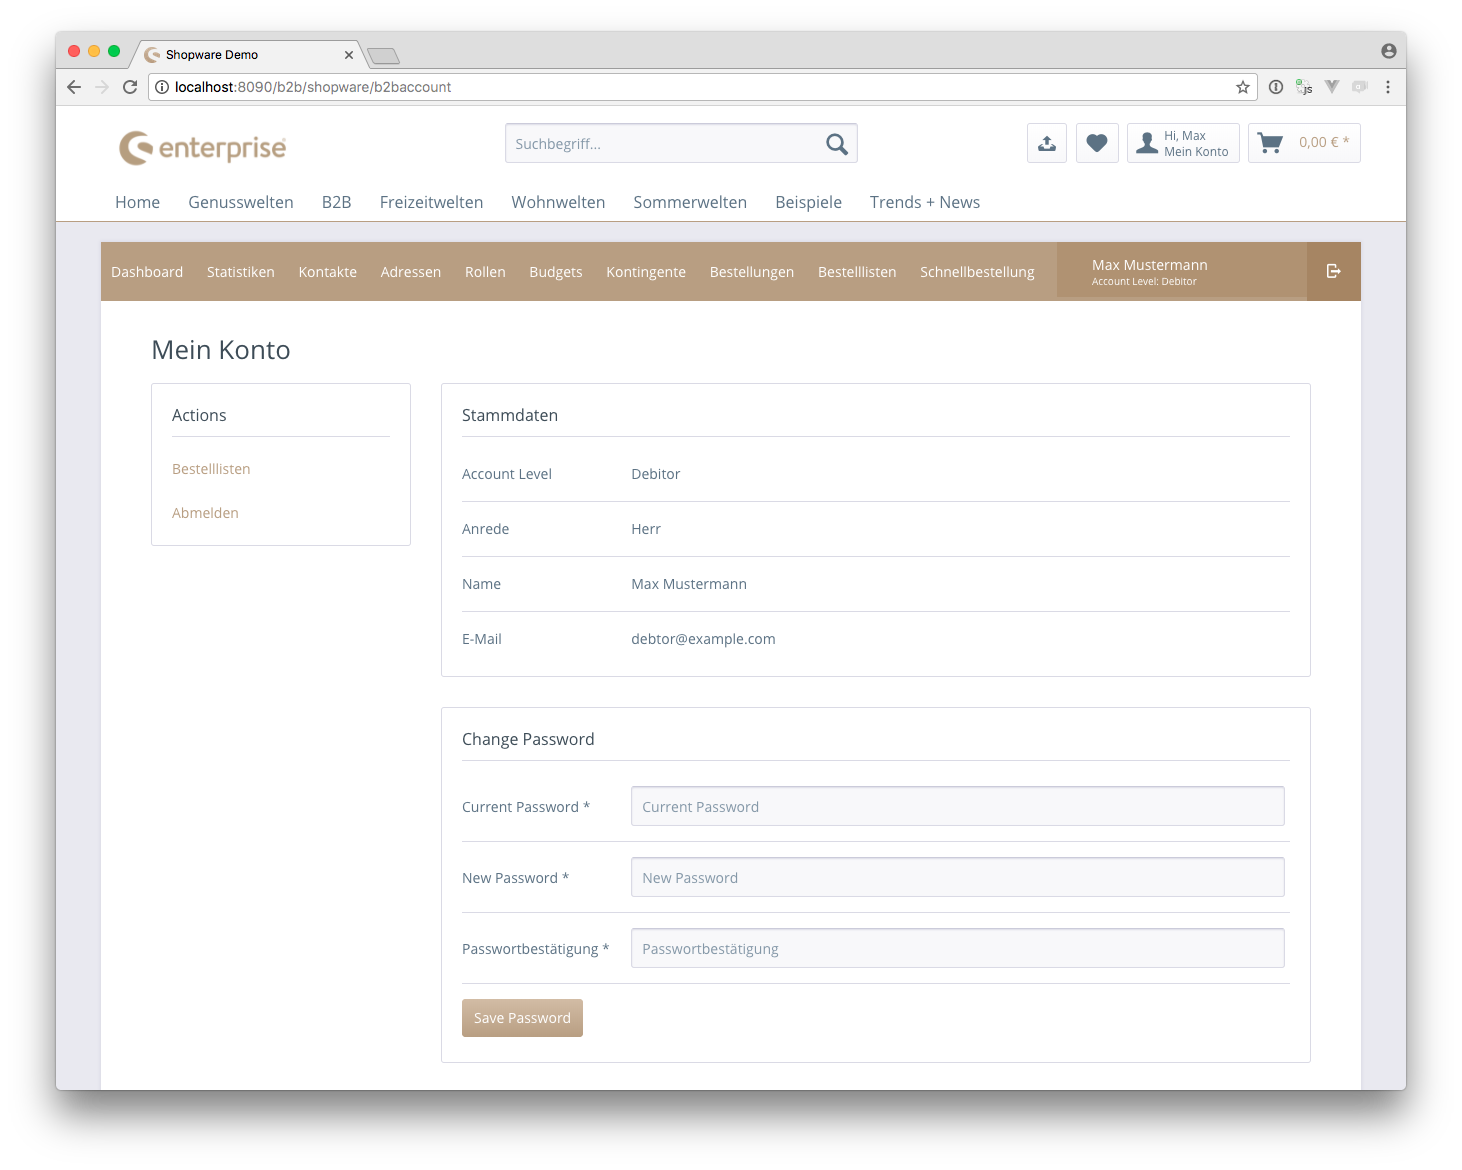
Task: Click the browser back arrow
Action: click(74, 87)
